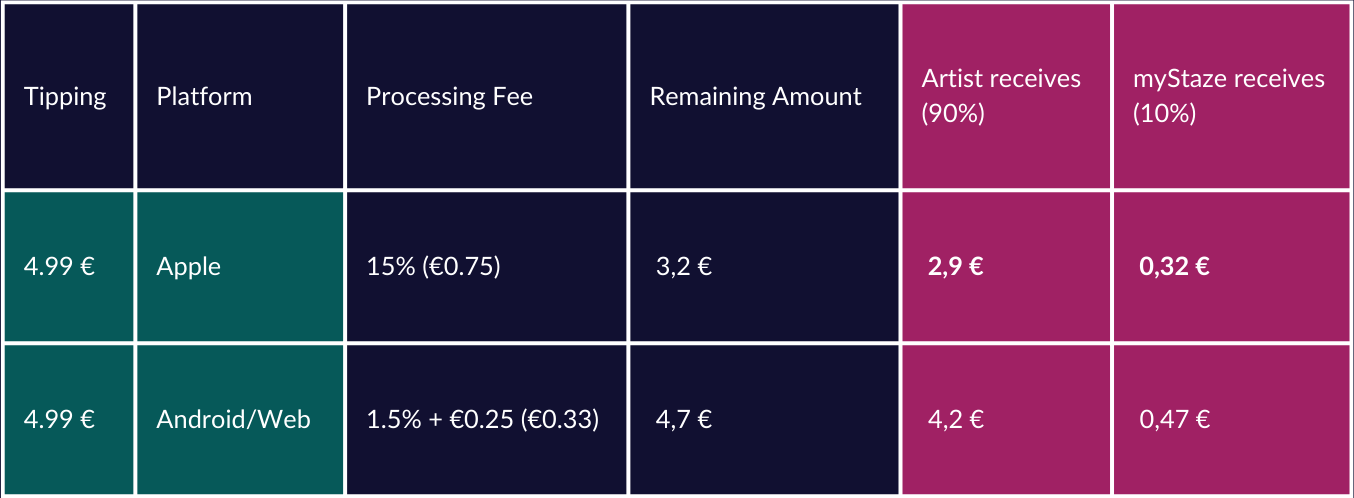Select the myStaze receives (10%) header
The height and width of the screenshot is (498, 1354).
(1233, 96)
